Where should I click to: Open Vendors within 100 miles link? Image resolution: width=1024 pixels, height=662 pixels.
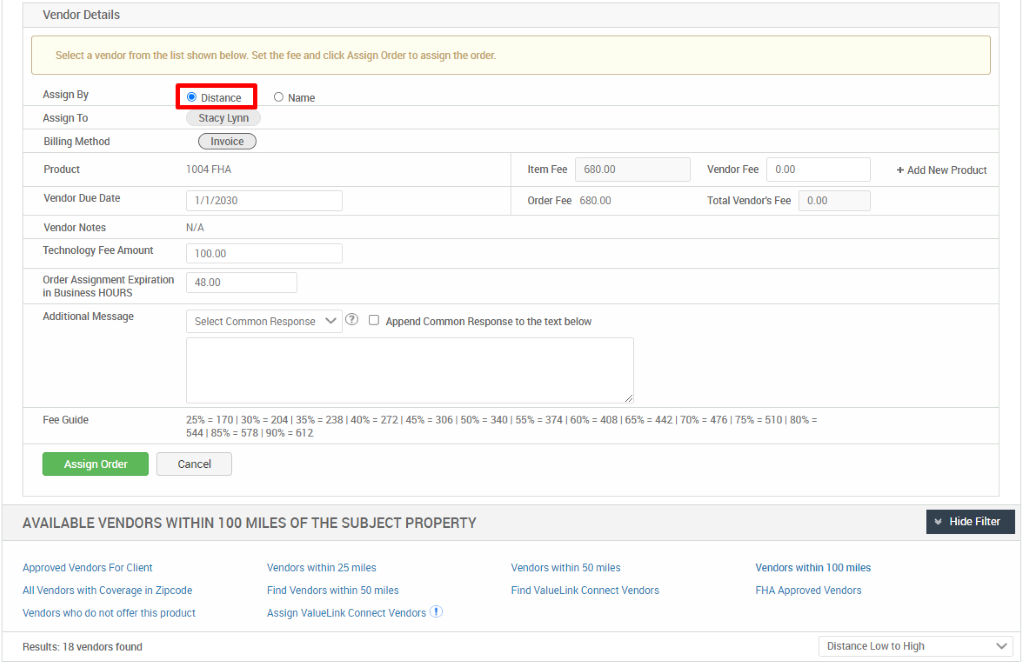tap(813, 568)
